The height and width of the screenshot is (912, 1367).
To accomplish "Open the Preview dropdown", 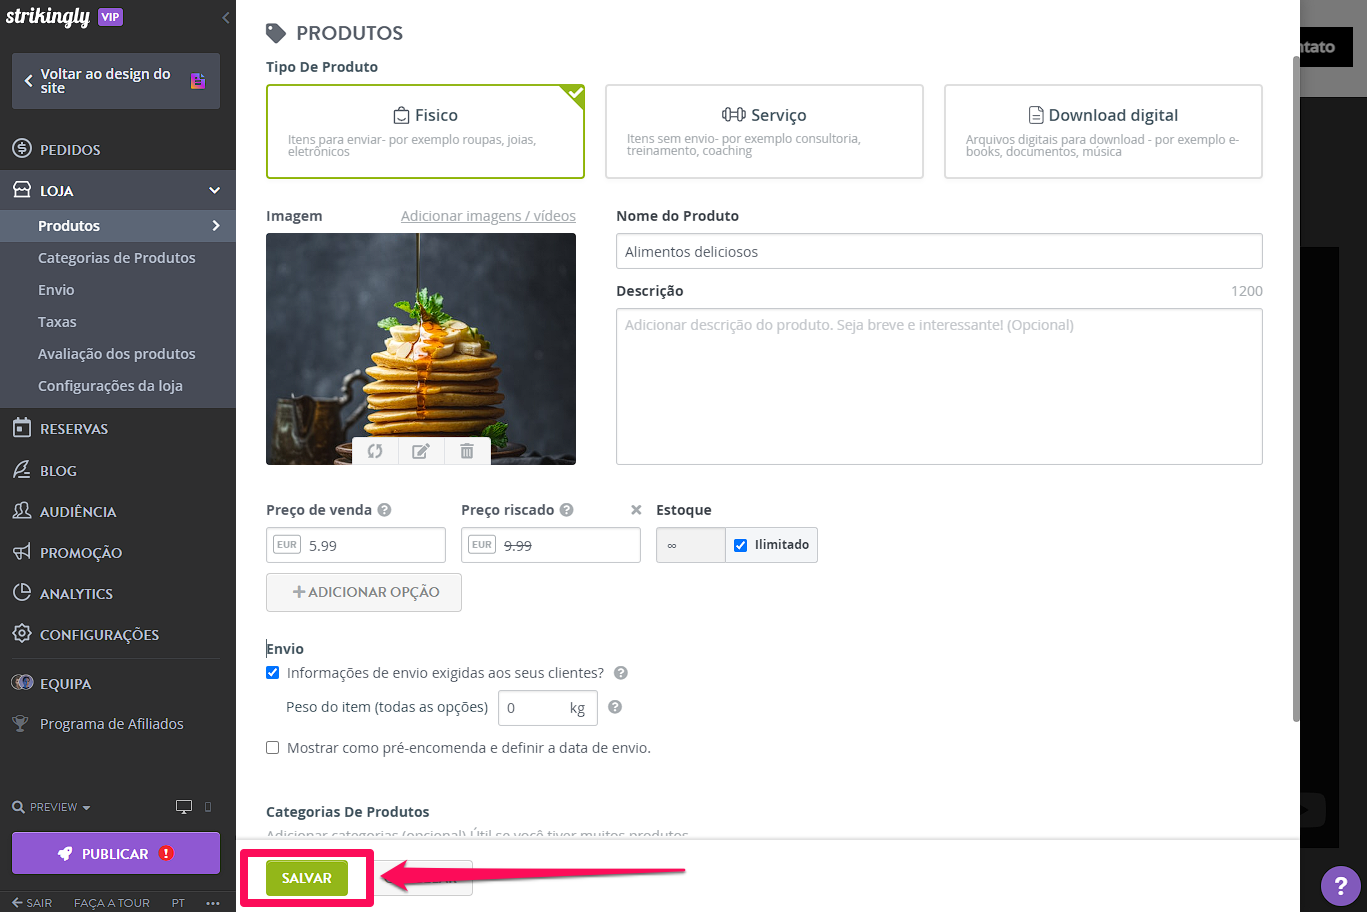I will (x=52, y=807).
